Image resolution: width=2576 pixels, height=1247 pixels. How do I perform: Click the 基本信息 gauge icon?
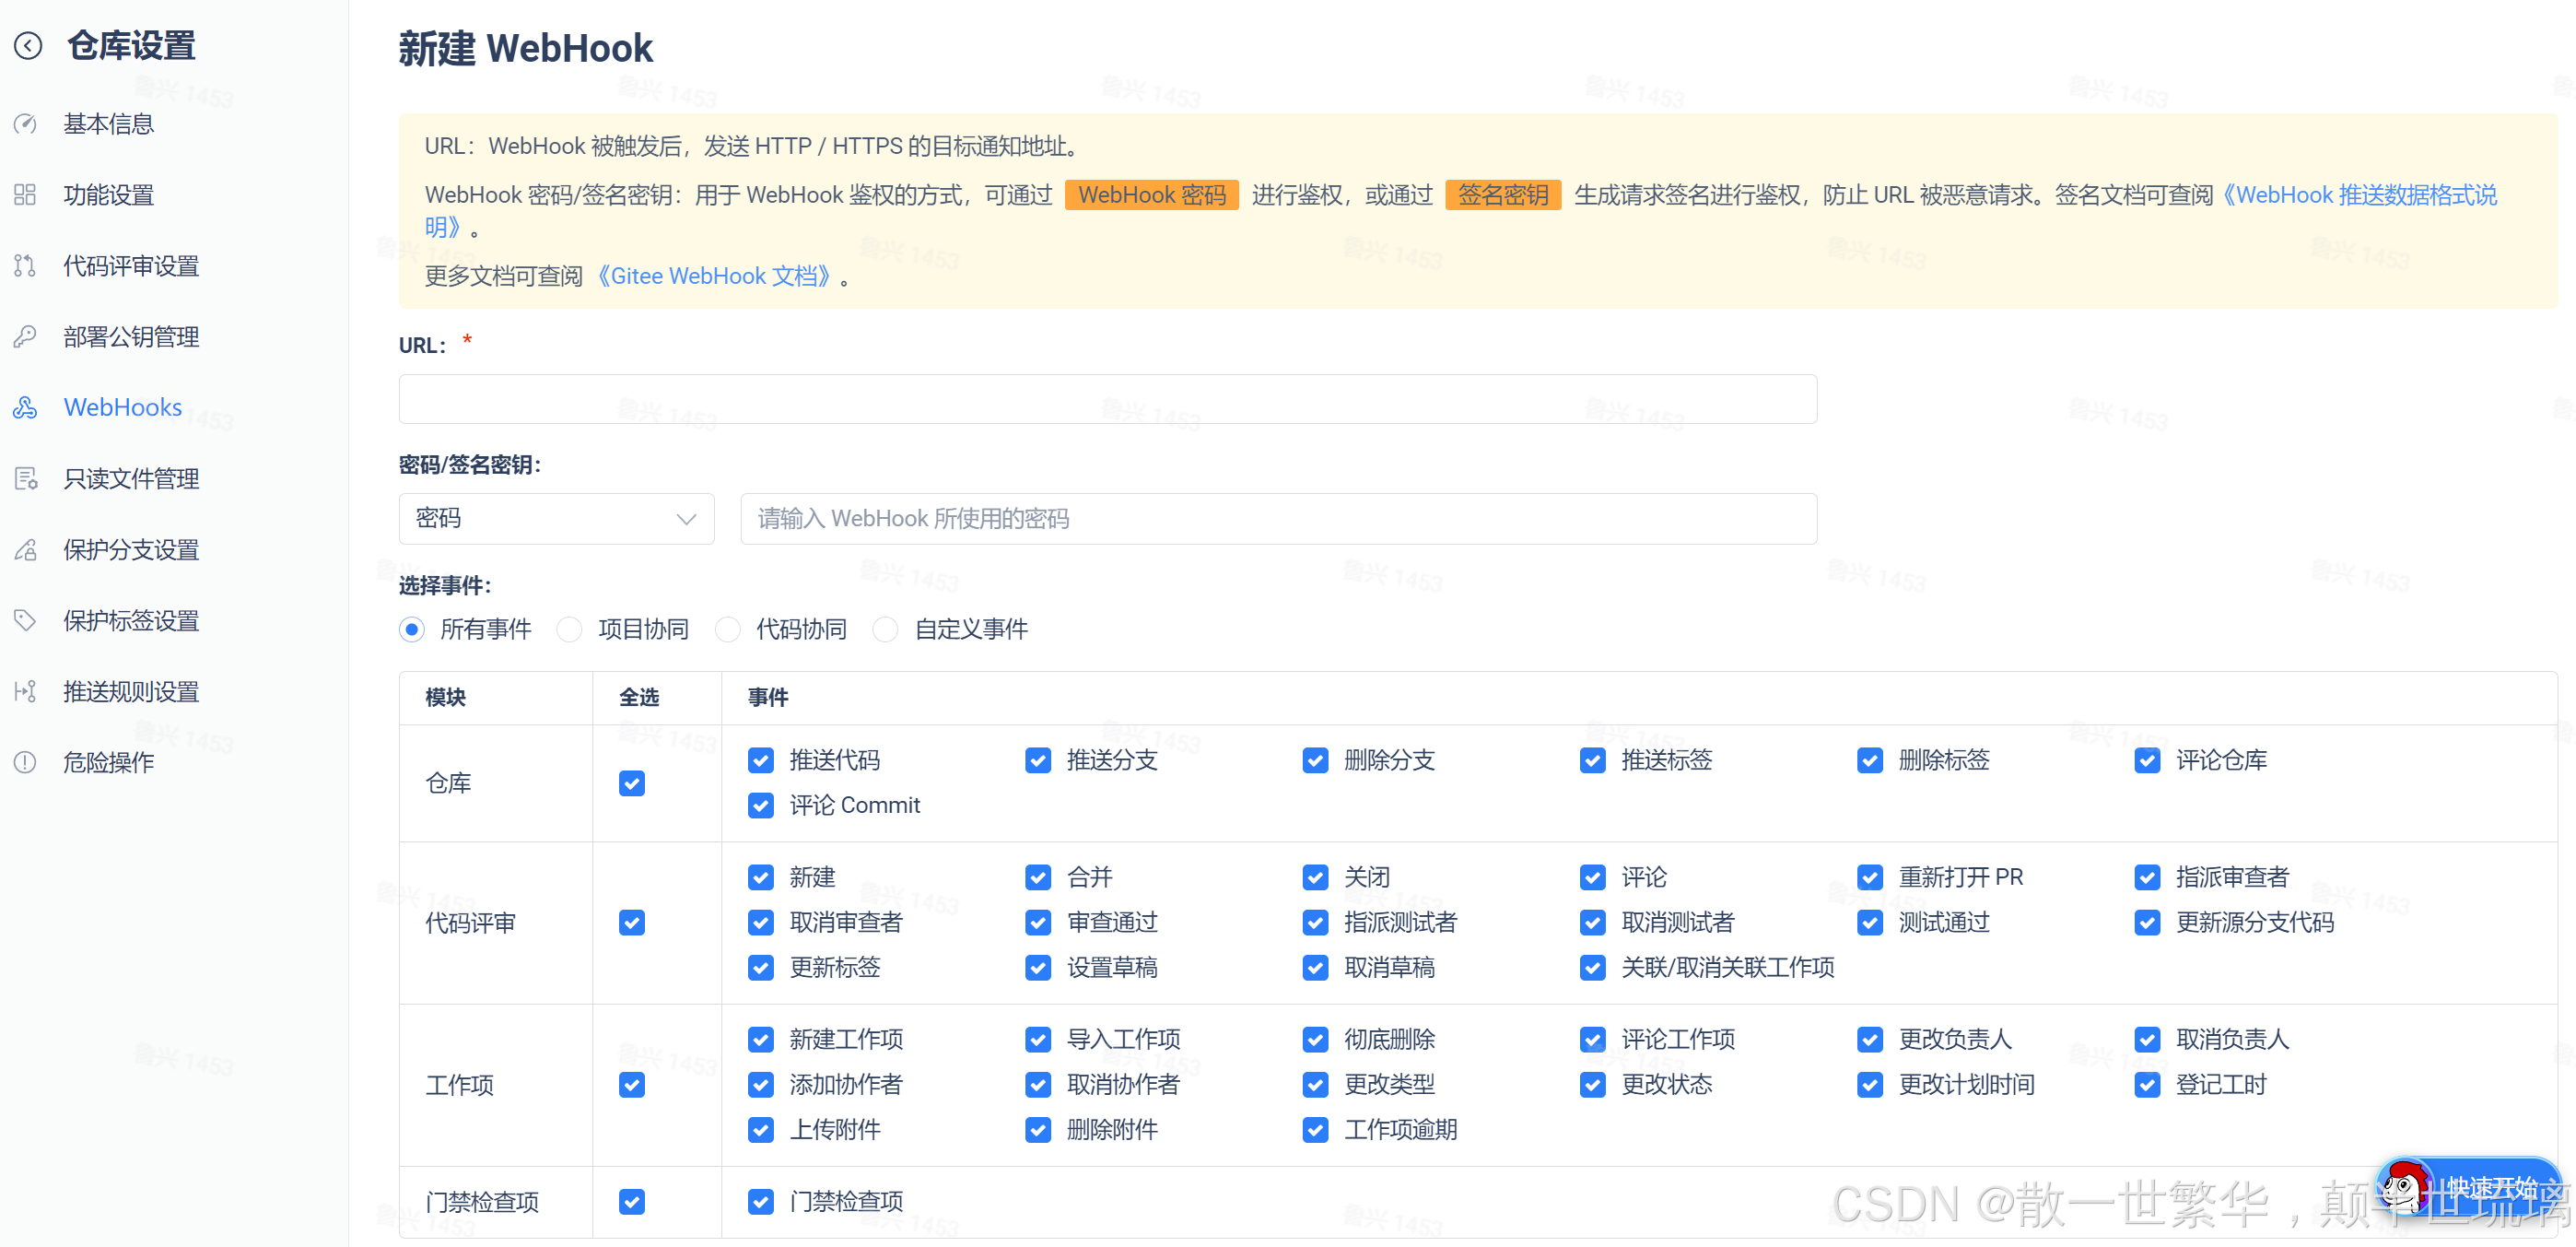coord(25,124)
